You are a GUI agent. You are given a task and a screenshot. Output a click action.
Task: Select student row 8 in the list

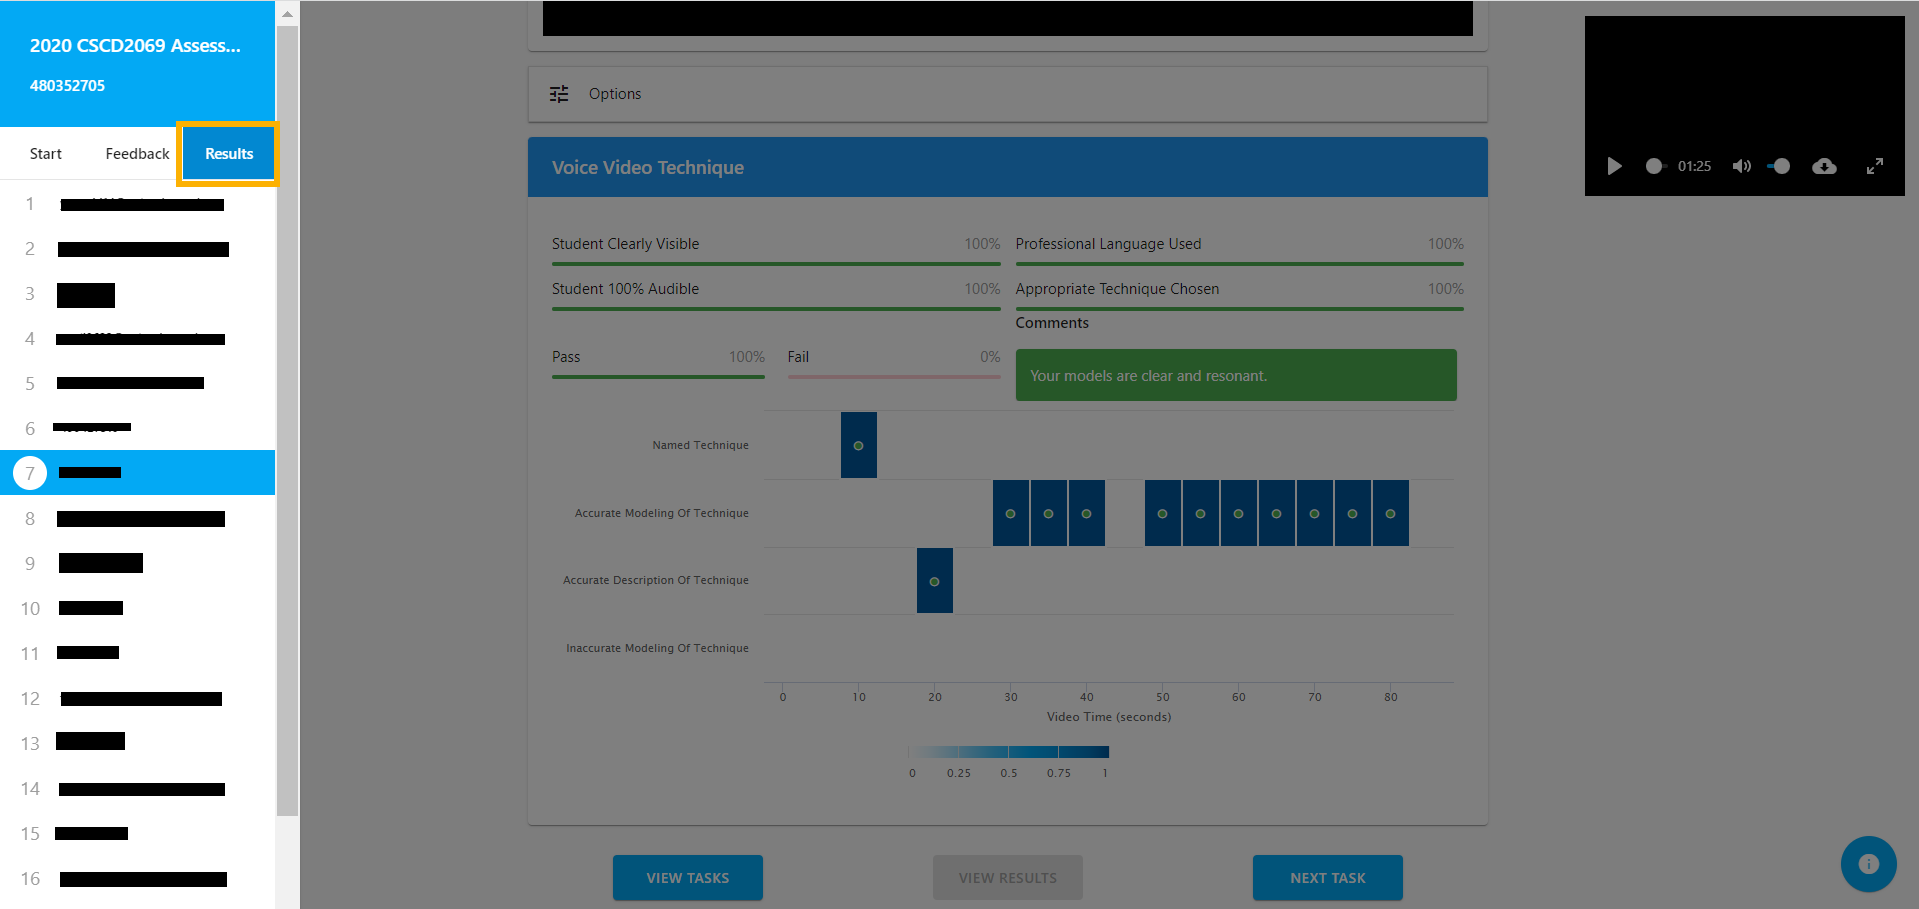pos(137,519)
